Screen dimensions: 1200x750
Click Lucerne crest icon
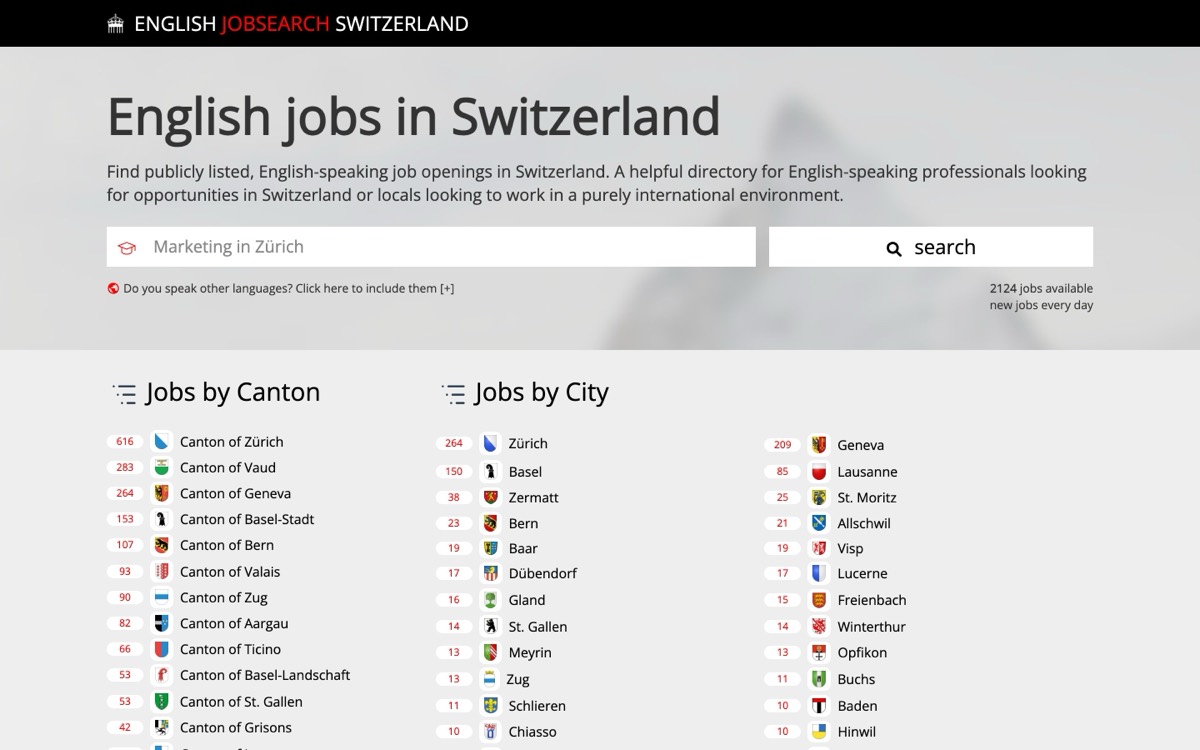[819, 573]
